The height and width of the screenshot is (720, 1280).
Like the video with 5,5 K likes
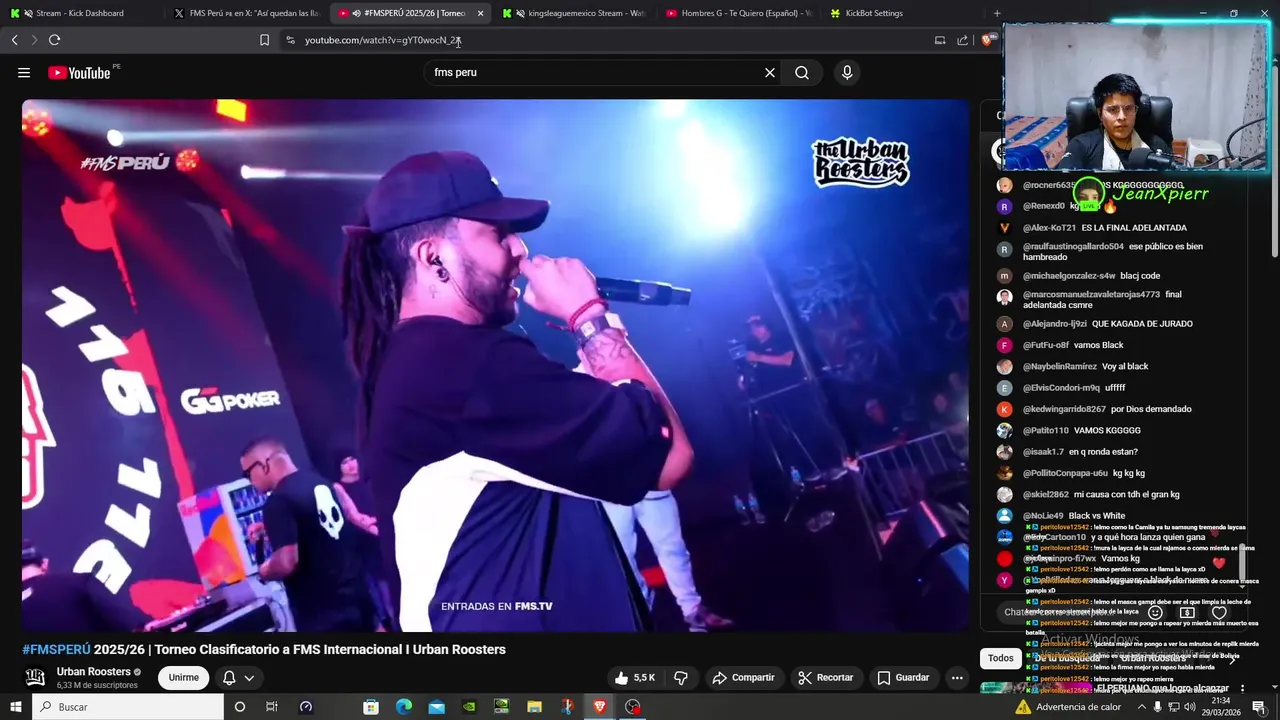(x=635, y=677)
